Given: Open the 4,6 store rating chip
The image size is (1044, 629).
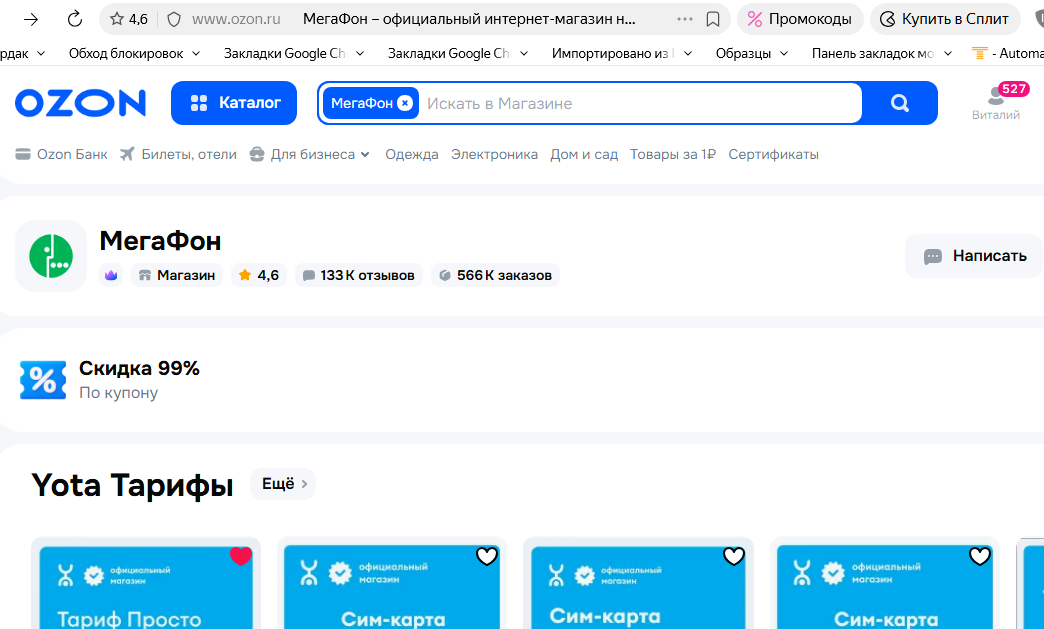Looking at the screenshot, I should [259, 275].
